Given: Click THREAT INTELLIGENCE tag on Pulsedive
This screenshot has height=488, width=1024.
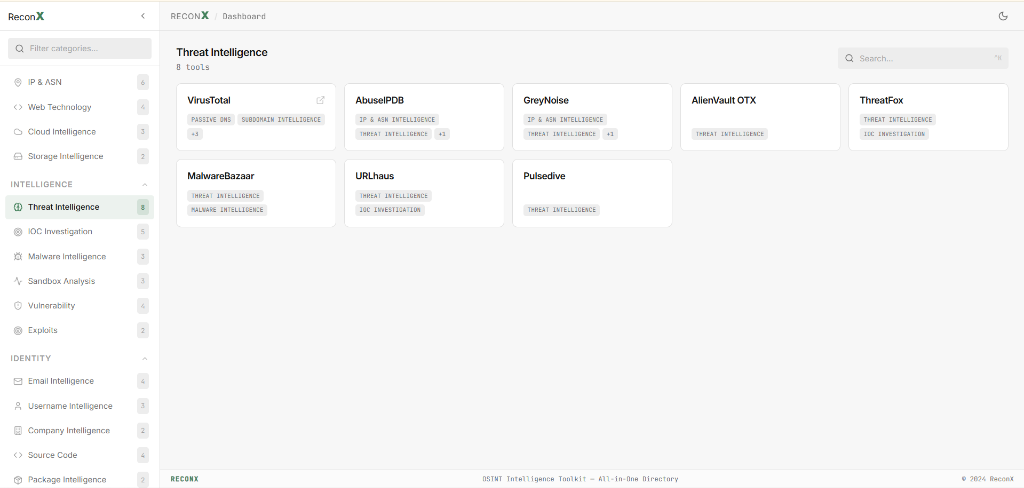Looking at the screenshot, I should 562,210.
